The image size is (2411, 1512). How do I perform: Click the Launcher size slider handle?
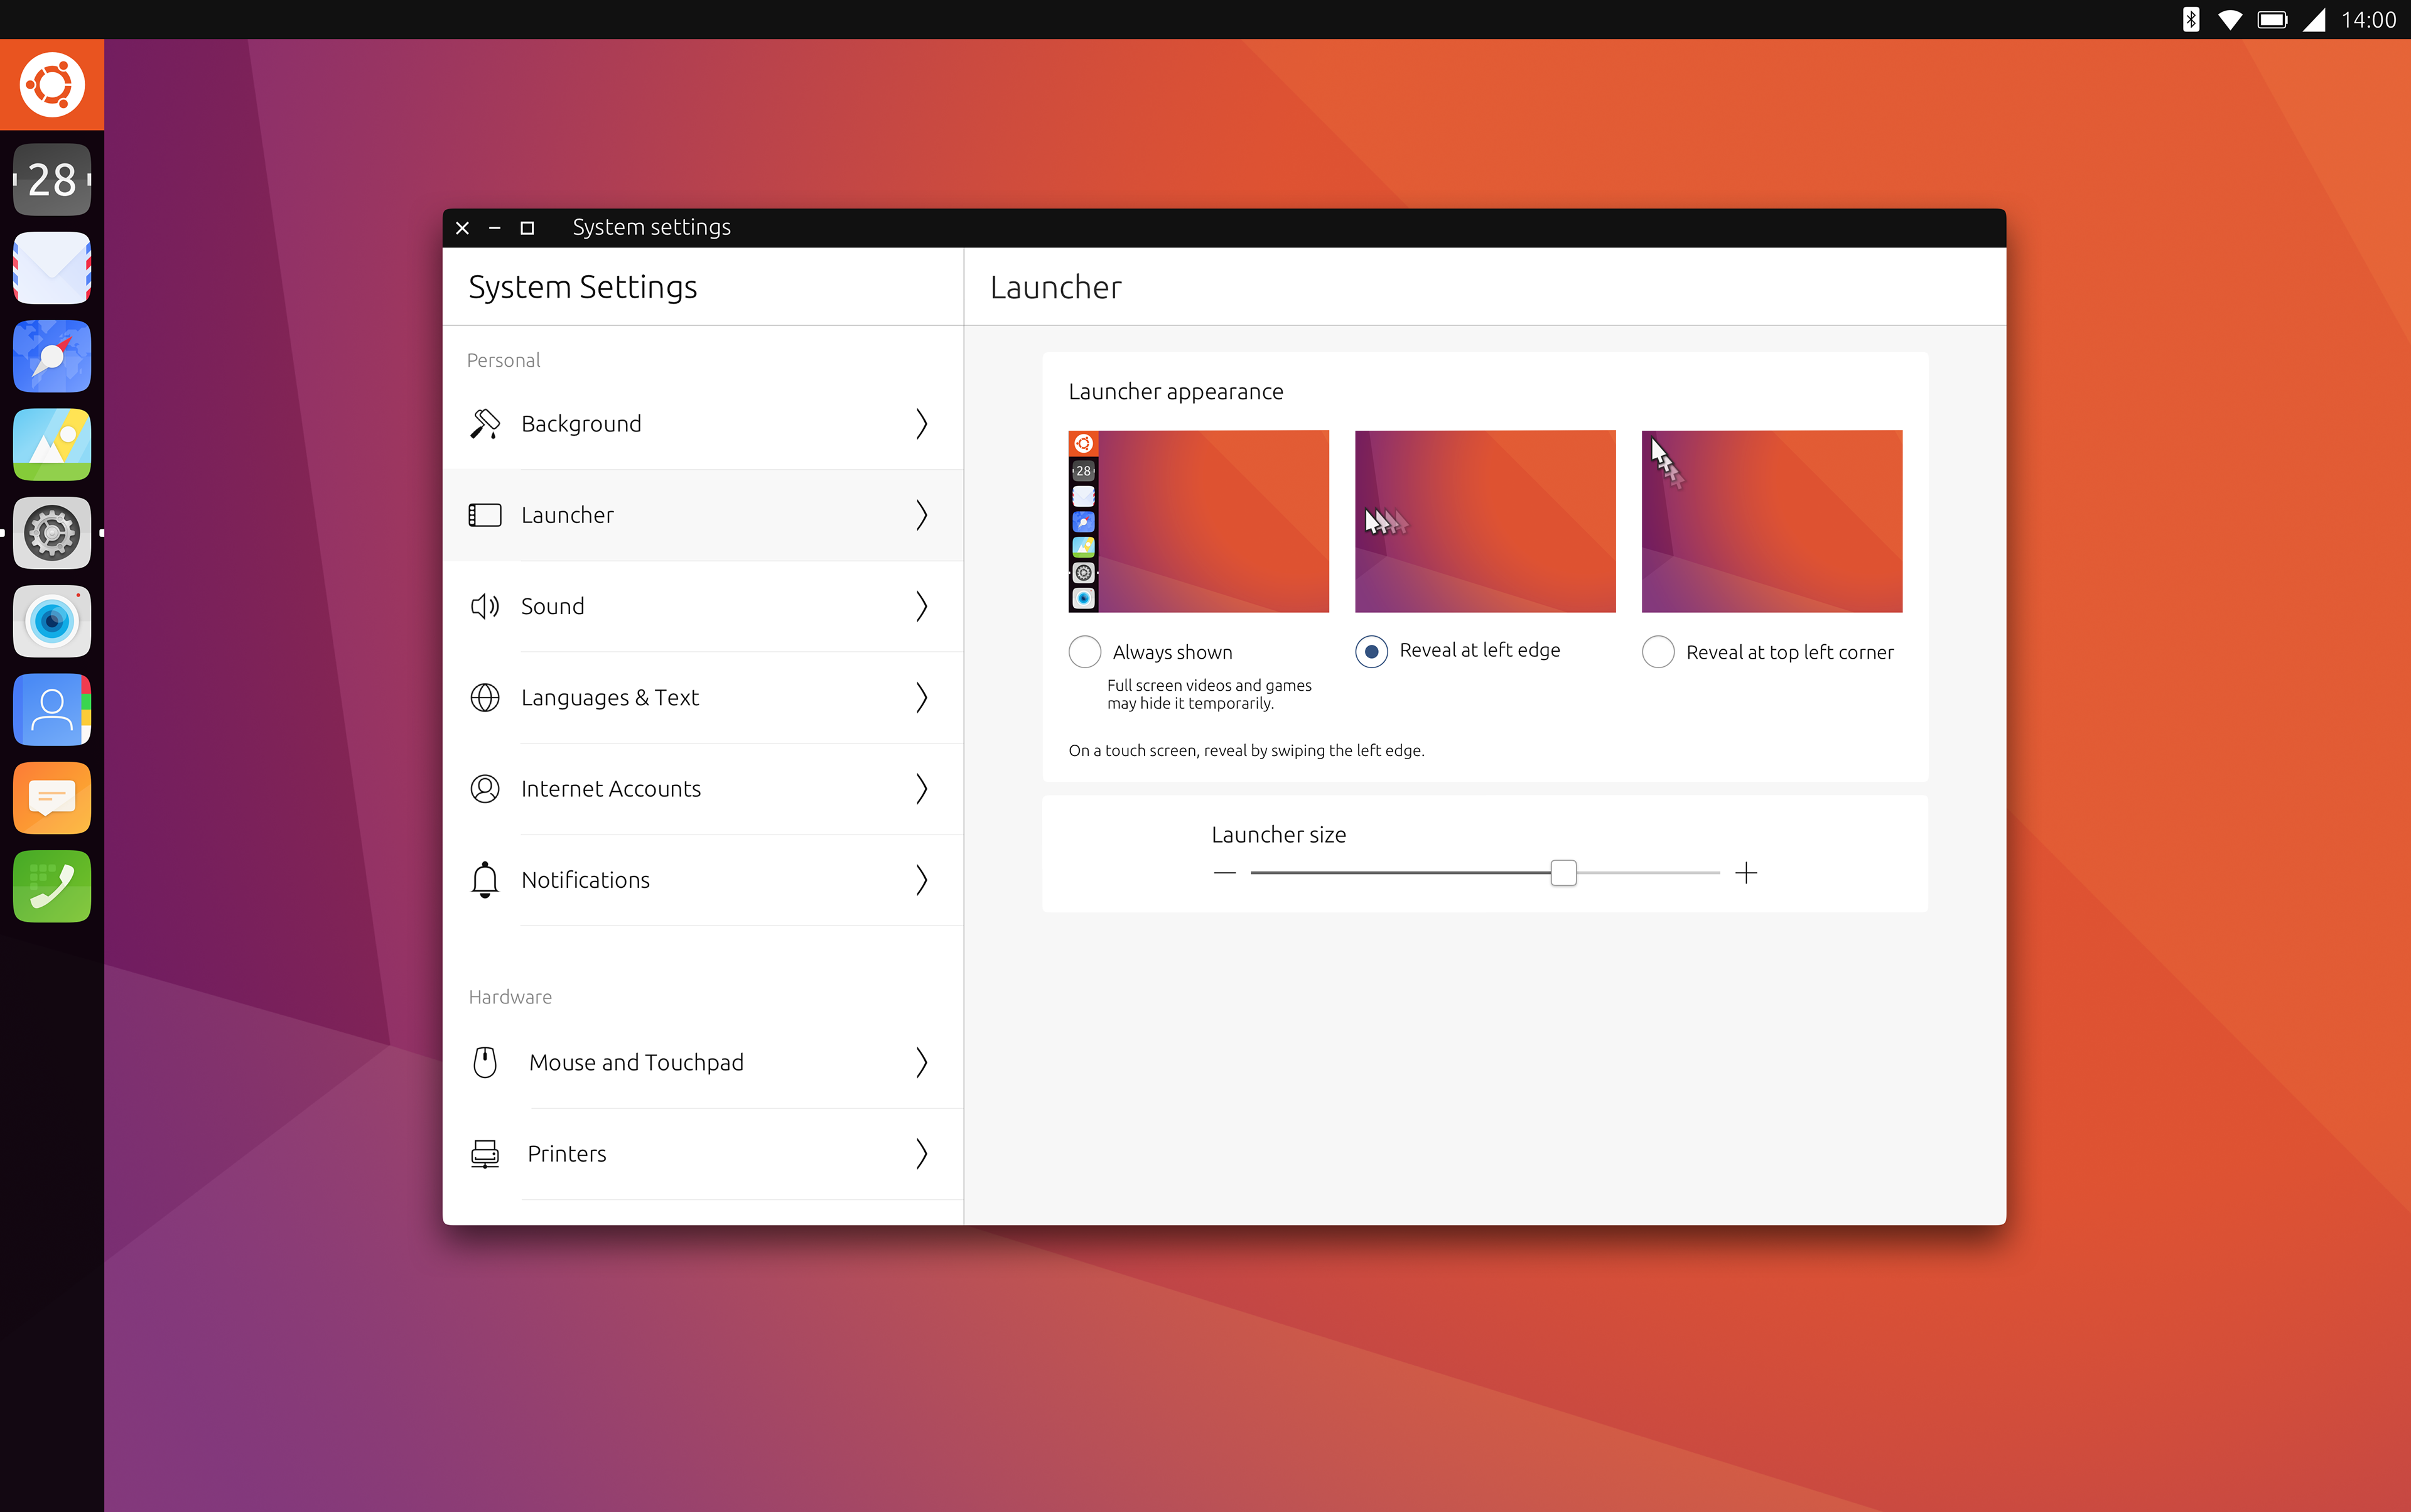click(x=1563, y=873)
